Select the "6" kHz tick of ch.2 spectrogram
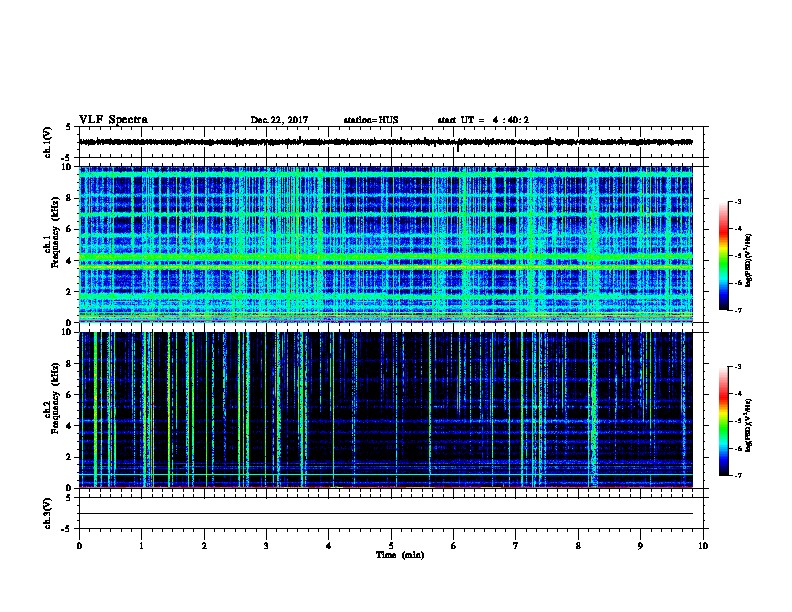The image size is (792, 612). point(69,395)
